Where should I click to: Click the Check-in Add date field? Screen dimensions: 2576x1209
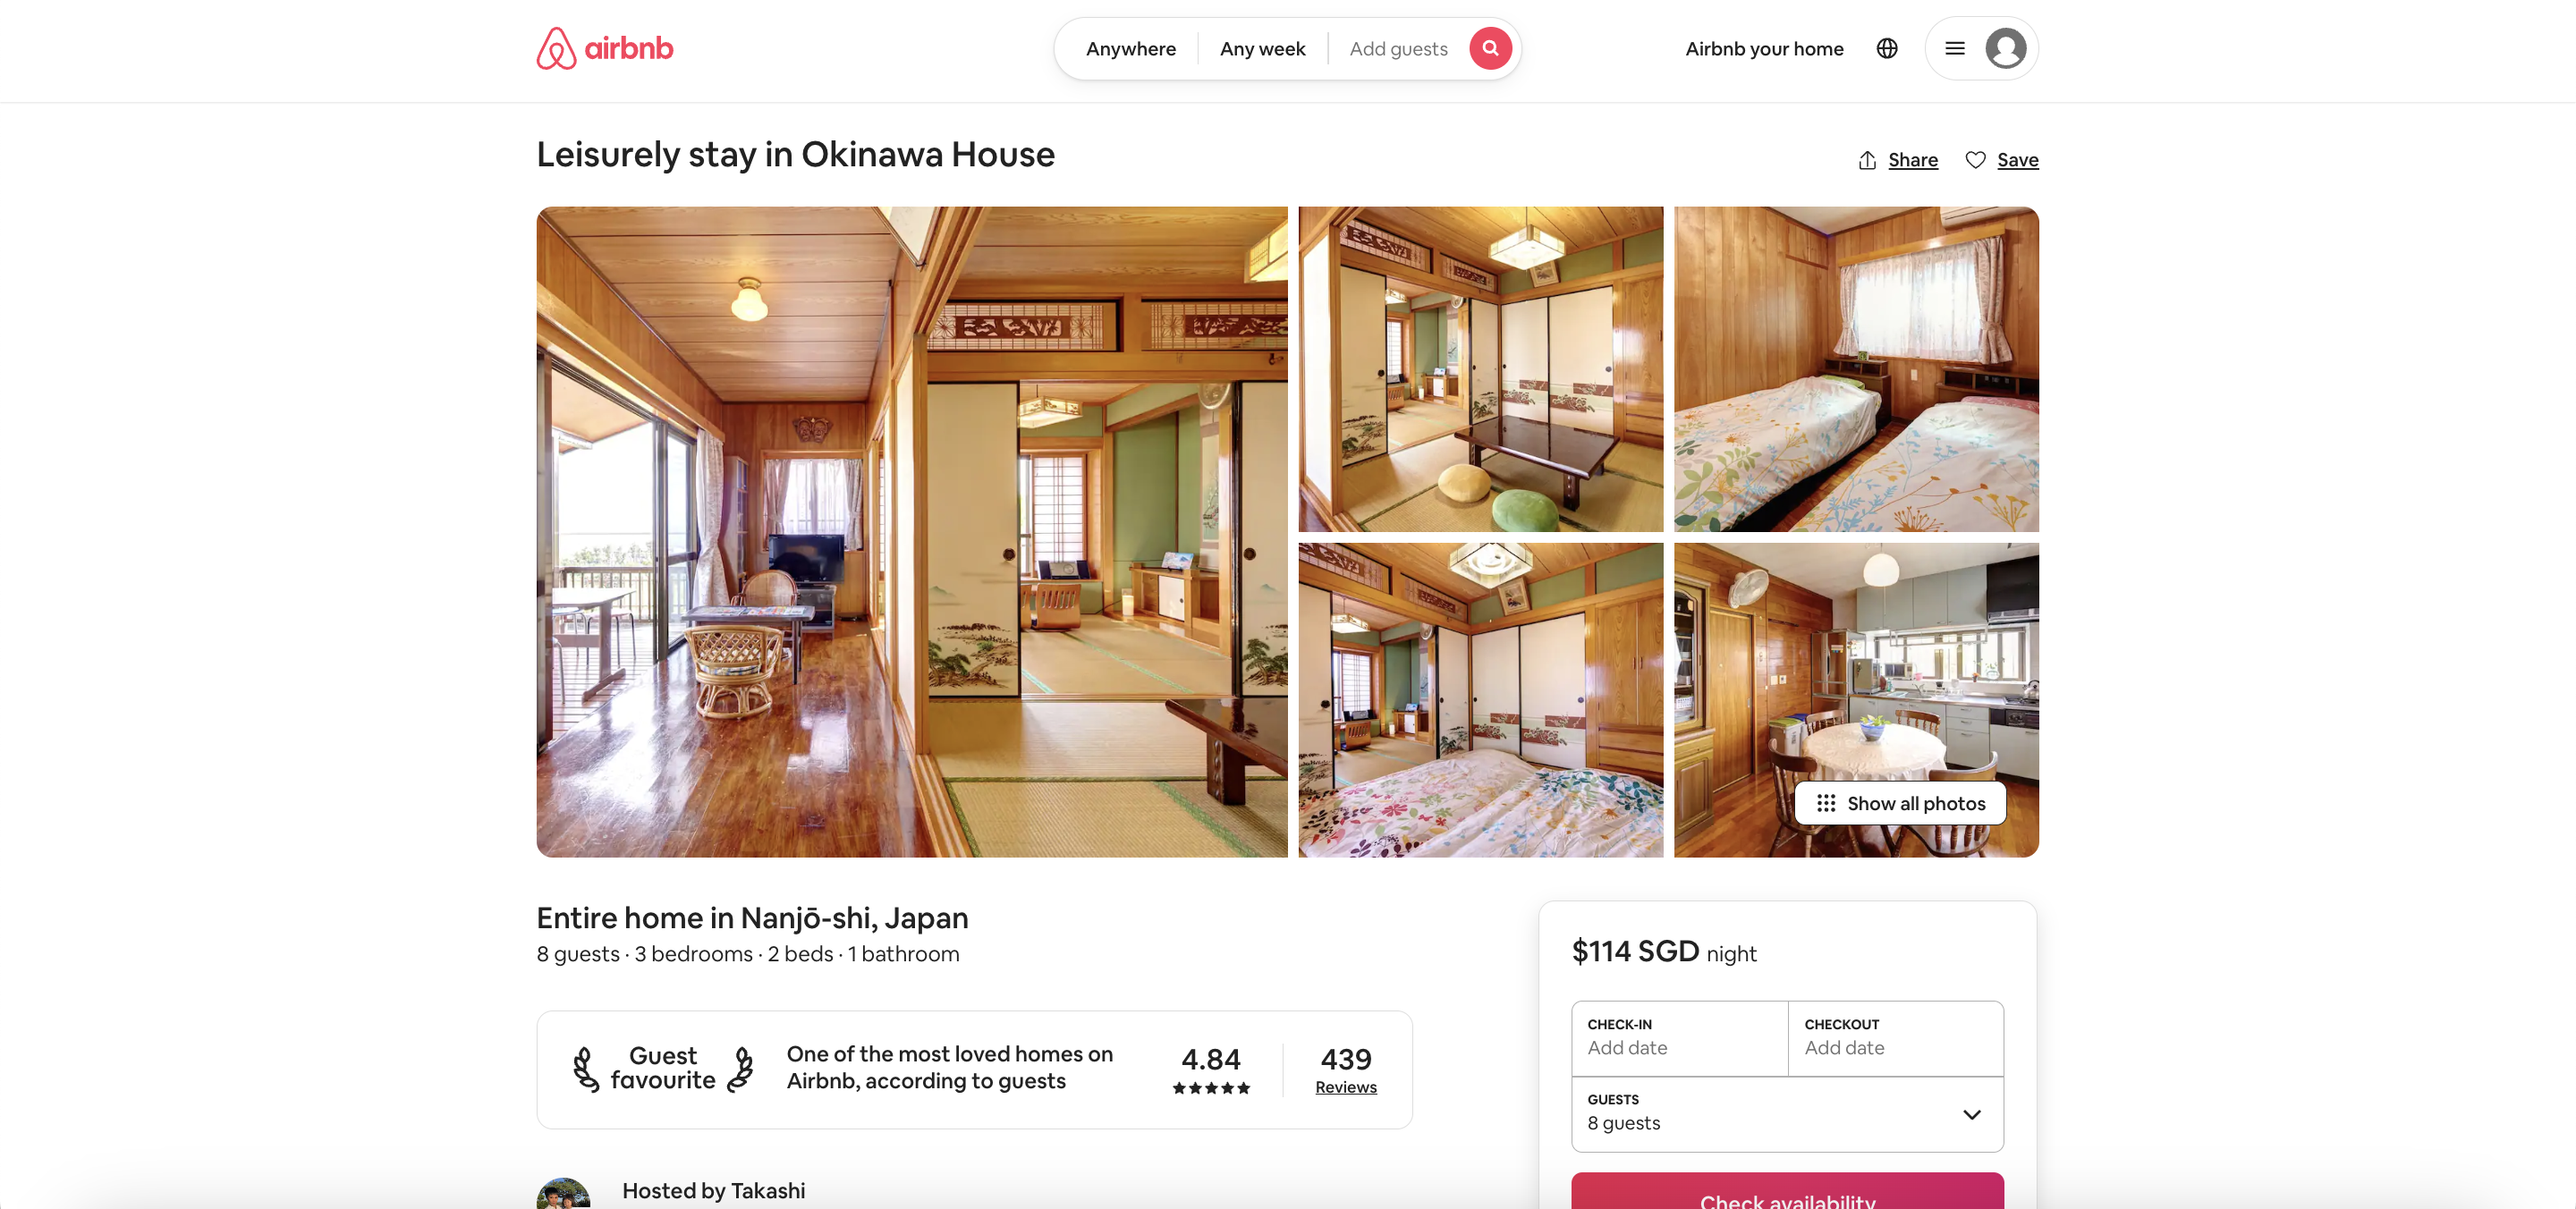pyautogui.click(x=1678, y=1038)
